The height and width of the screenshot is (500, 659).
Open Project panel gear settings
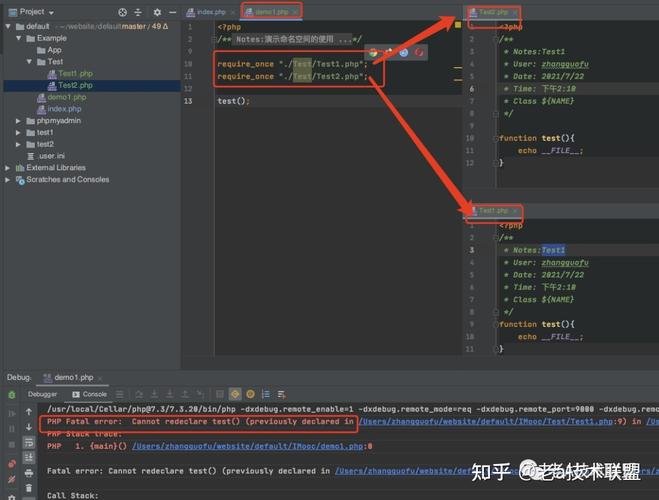(x=157, y=12)
